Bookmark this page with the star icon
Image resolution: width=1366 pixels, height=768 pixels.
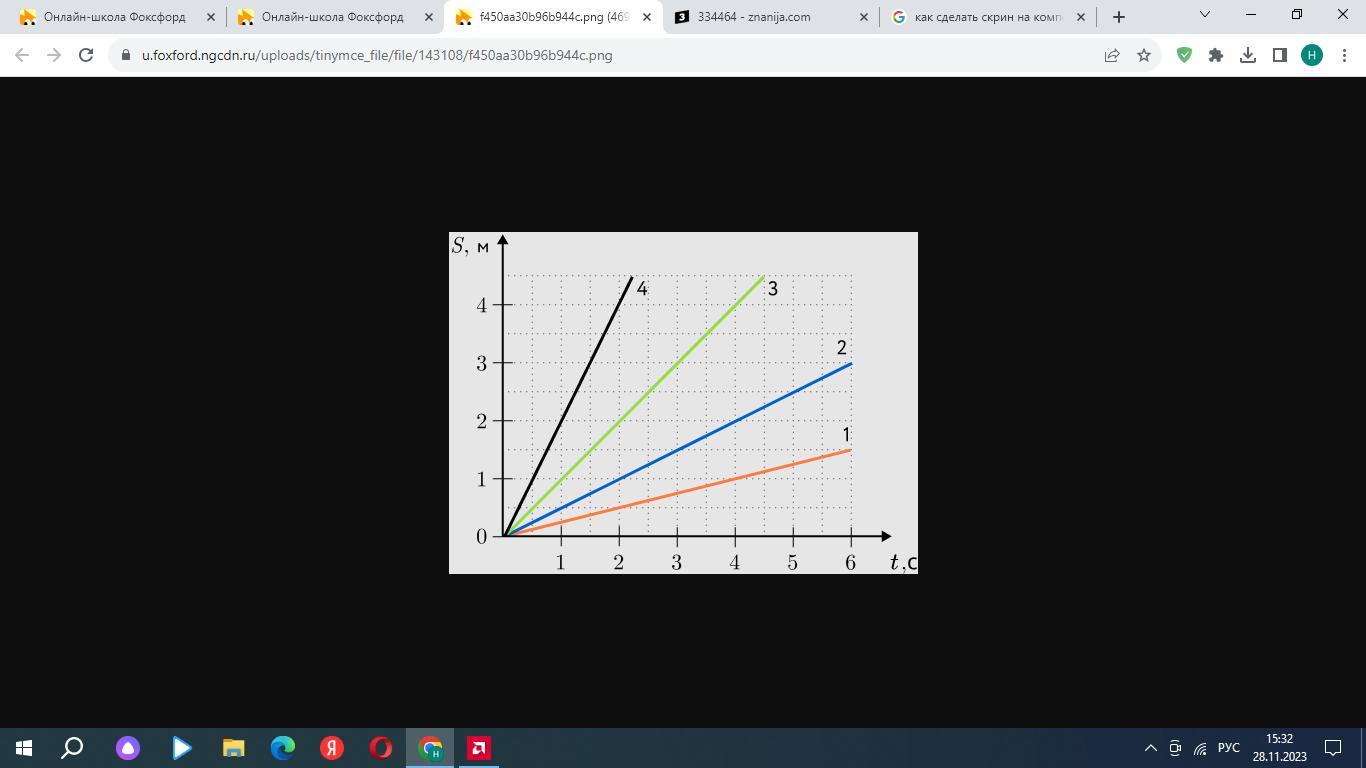click(x=1144, y=55)
